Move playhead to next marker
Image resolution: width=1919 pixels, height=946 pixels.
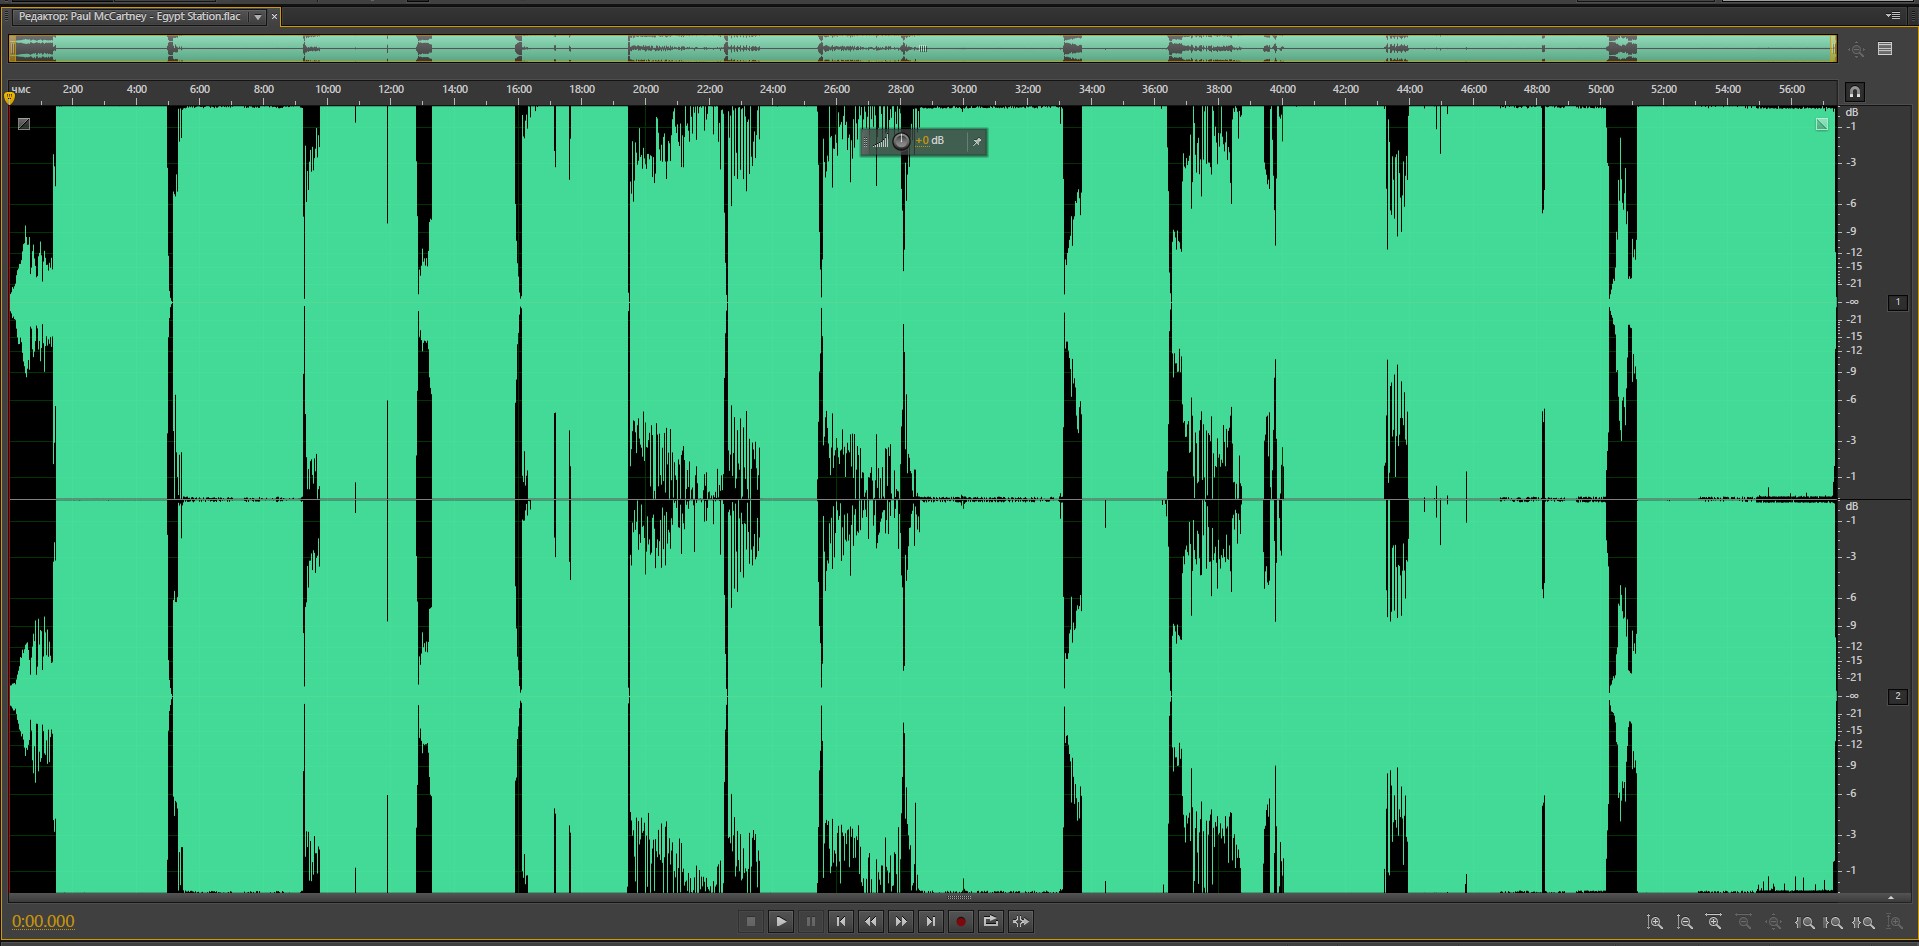[931, 922]
